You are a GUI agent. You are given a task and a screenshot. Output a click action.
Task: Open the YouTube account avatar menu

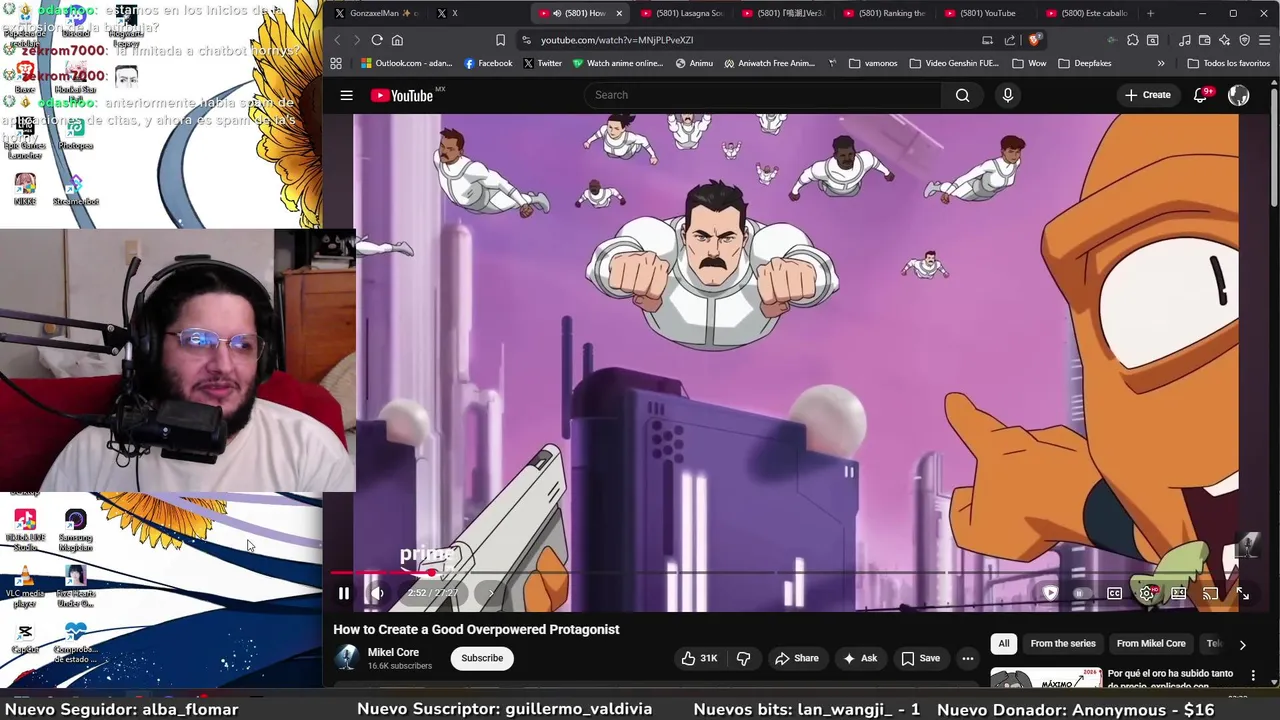(x=1238, y=95)
